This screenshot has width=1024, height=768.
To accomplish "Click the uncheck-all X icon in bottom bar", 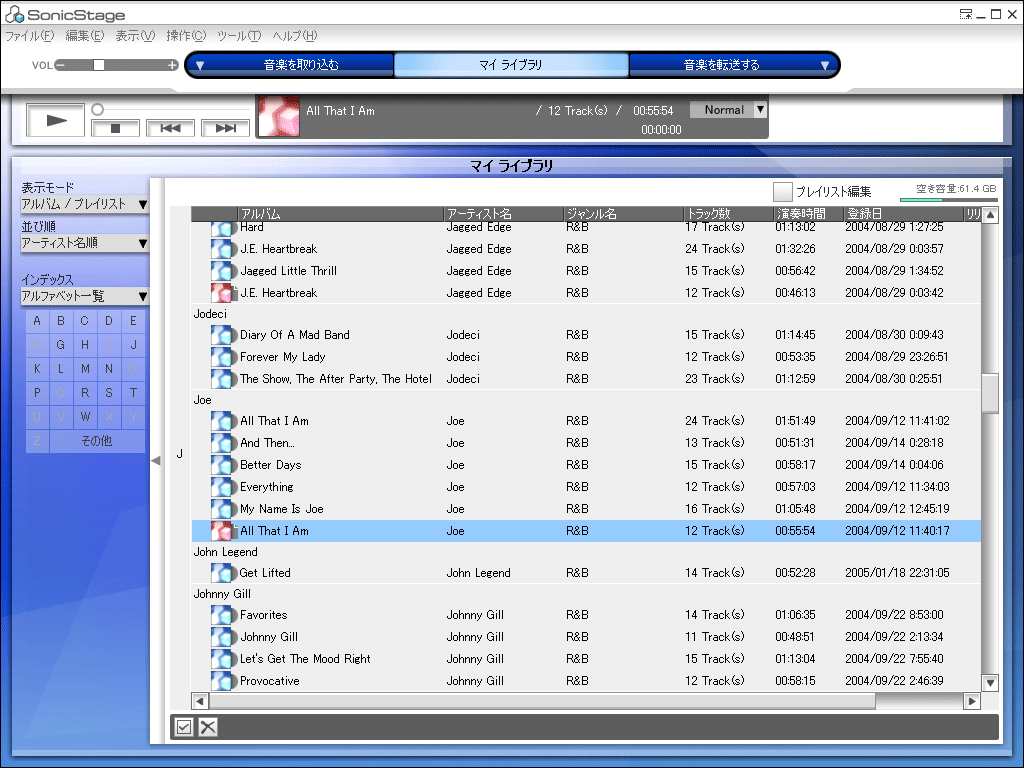I will [x=208, y=727].
